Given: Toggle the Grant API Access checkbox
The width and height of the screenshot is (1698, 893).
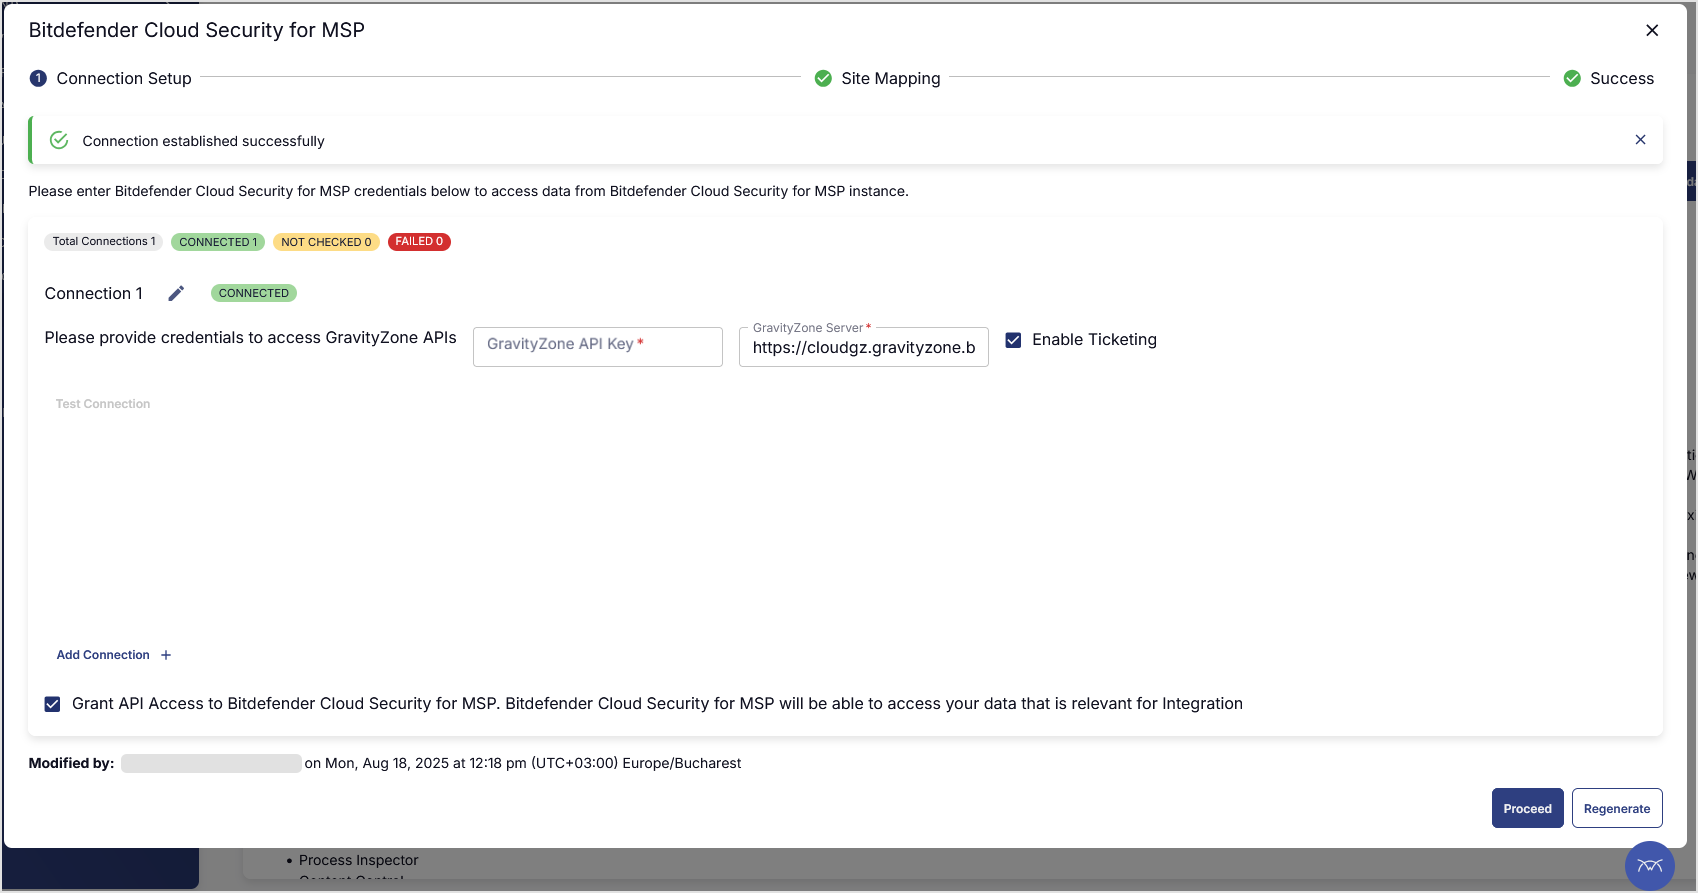Looking at the screenshot, I should tap(52, 704).
